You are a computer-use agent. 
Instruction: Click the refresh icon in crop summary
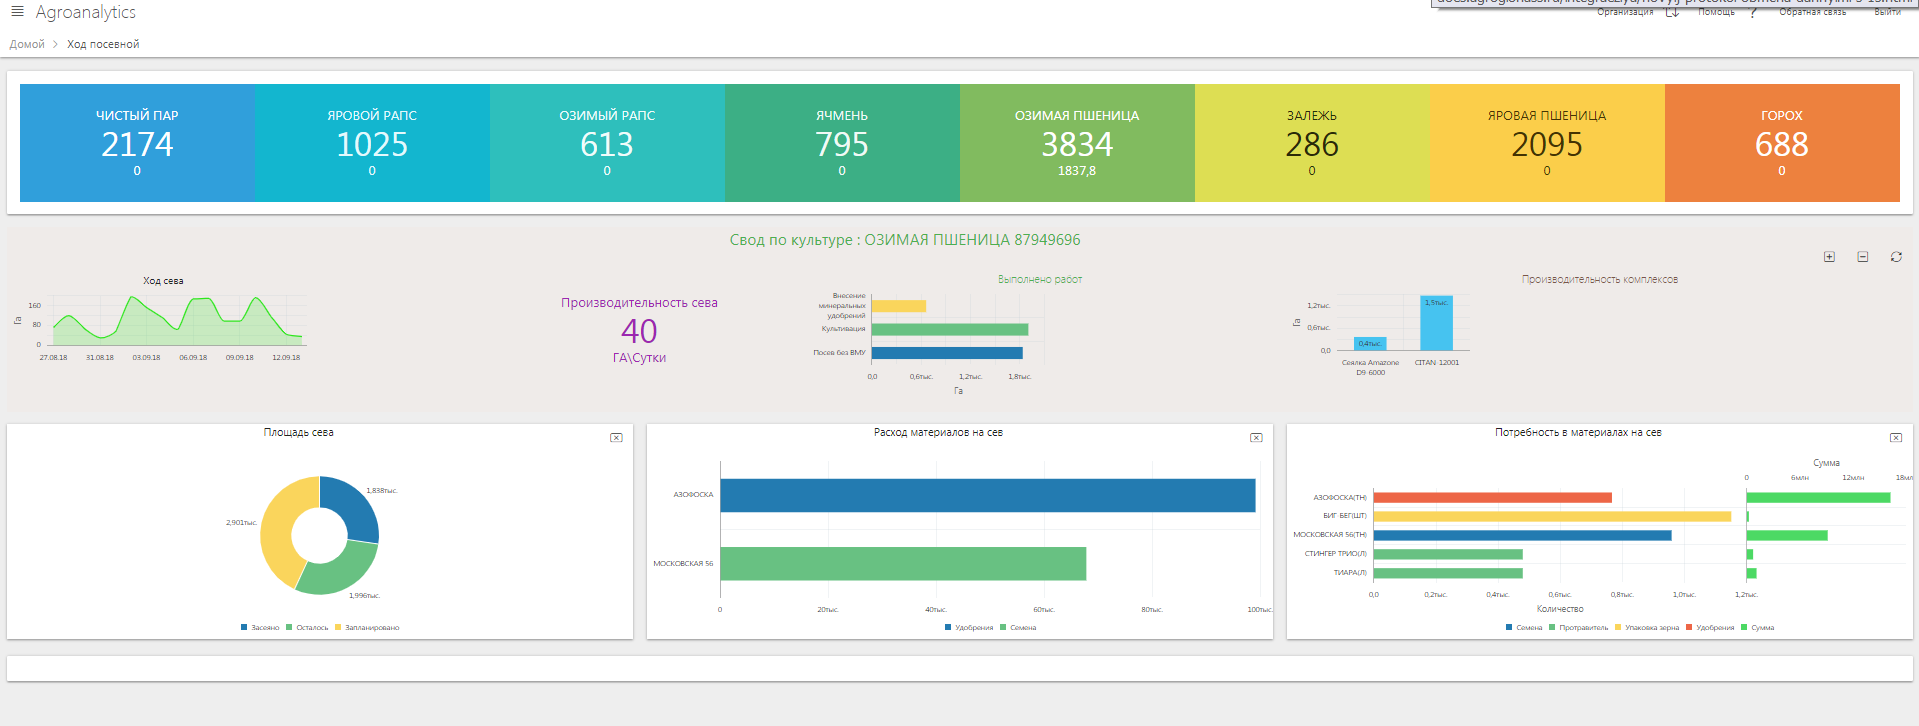[x=1896, y=257]
